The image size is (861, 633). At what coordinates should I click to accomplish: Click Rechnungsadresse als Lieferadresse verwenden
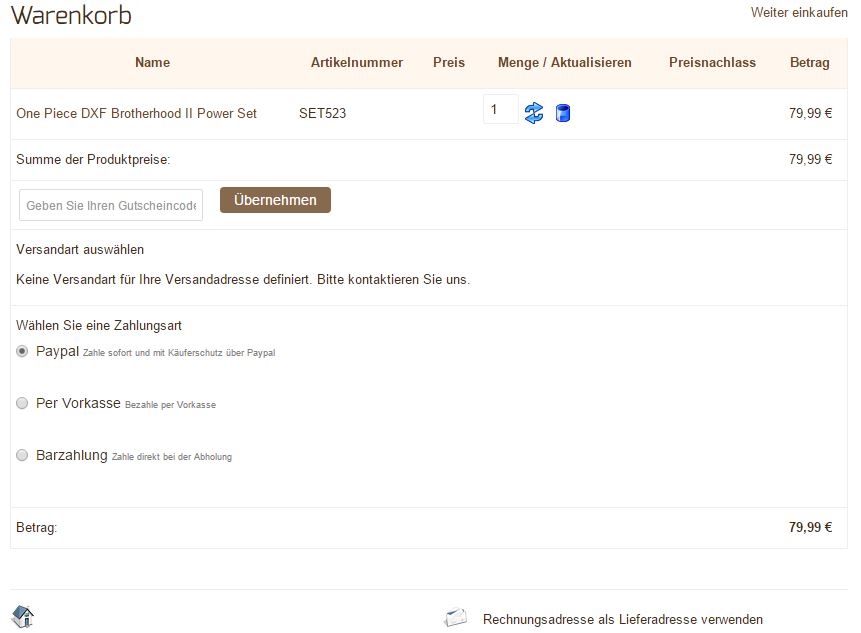pos(622,619)
